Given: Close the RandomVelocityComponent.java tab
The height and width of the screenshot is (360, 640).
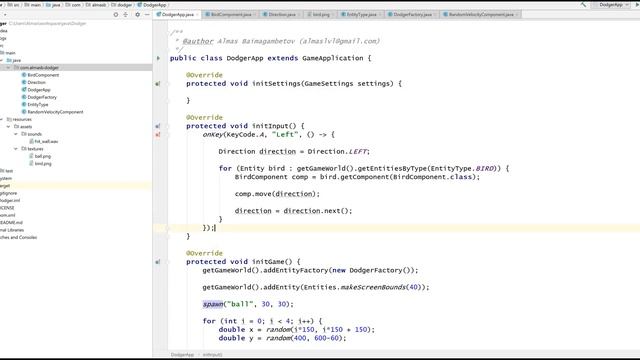Looking at the screenshot, I should [x=517, y=15].
